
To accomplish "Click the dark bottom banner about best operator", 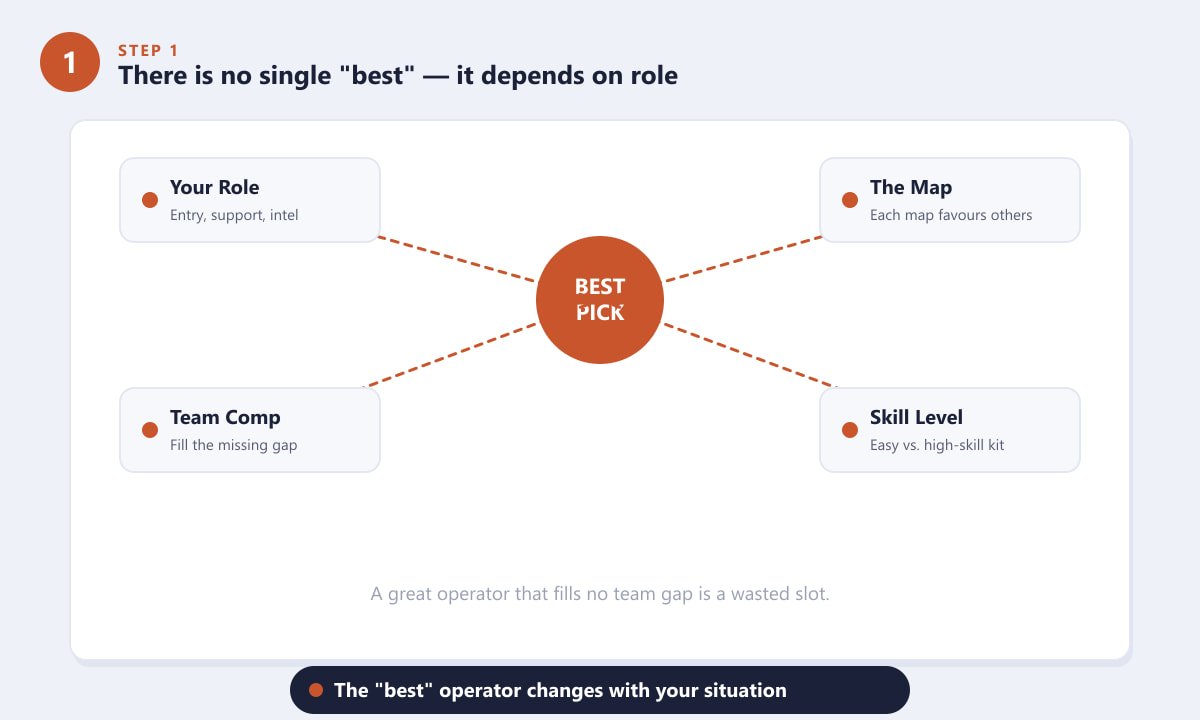I will point(600,690).
